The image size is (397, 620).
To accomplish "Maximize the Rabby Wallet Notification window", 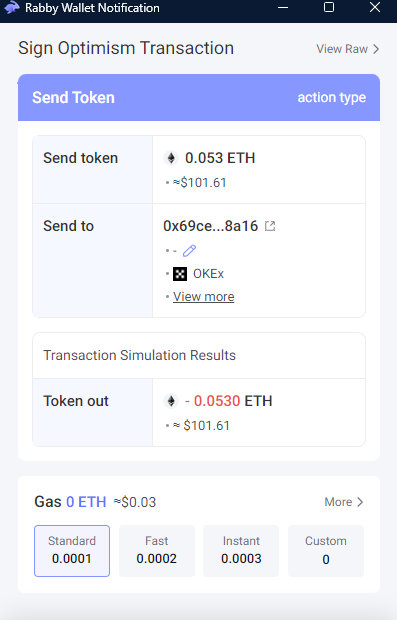I will click(x=329, y=8).
